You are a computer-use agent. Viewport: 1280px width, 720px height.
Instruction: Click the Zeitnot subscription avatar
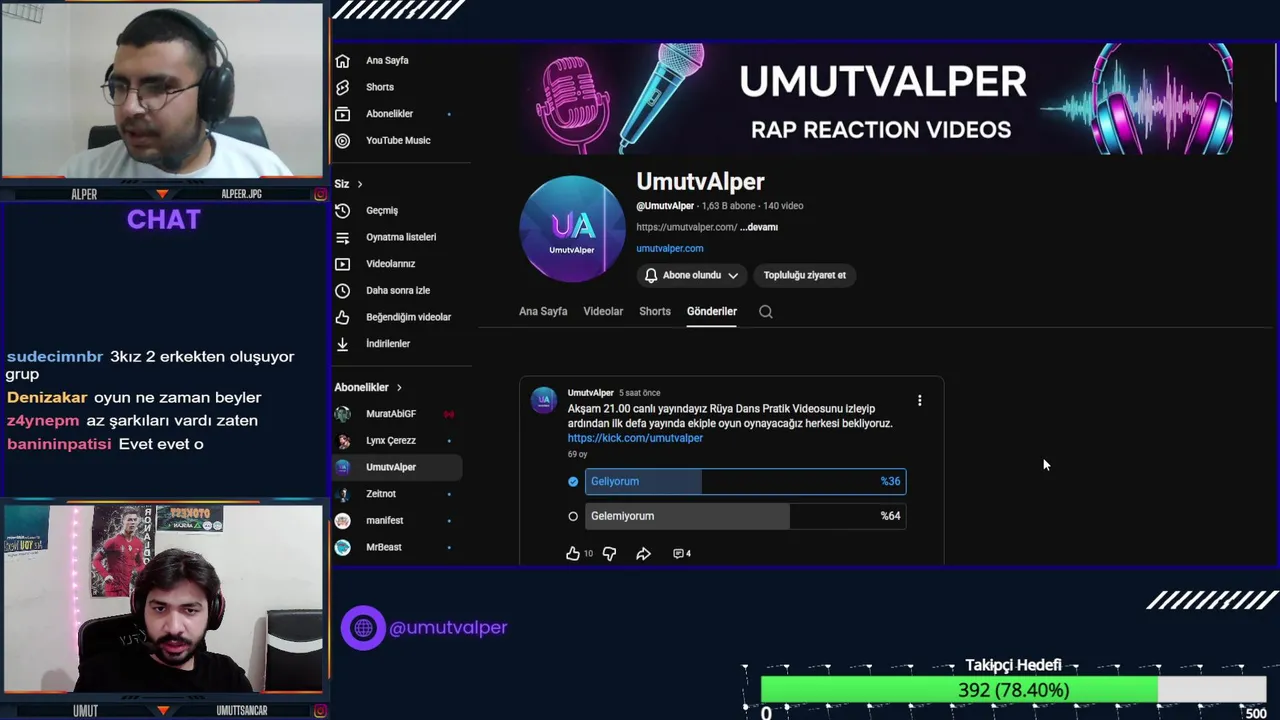pos(343,494)
